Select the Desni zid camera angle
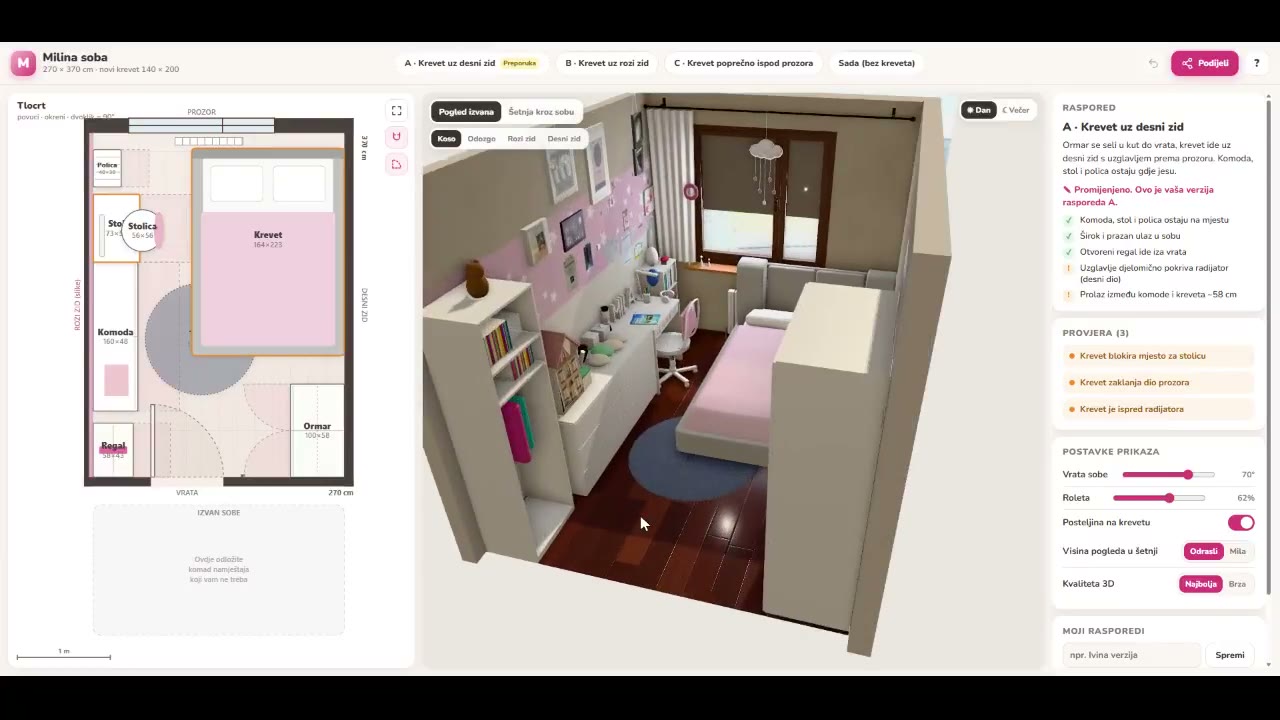1280x720 pixels. [x=564, y=139]
